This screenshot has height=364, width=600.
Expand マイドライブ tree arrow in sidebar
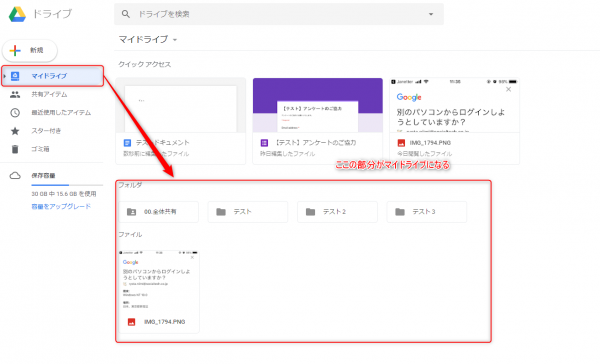[x=5, y=76]
